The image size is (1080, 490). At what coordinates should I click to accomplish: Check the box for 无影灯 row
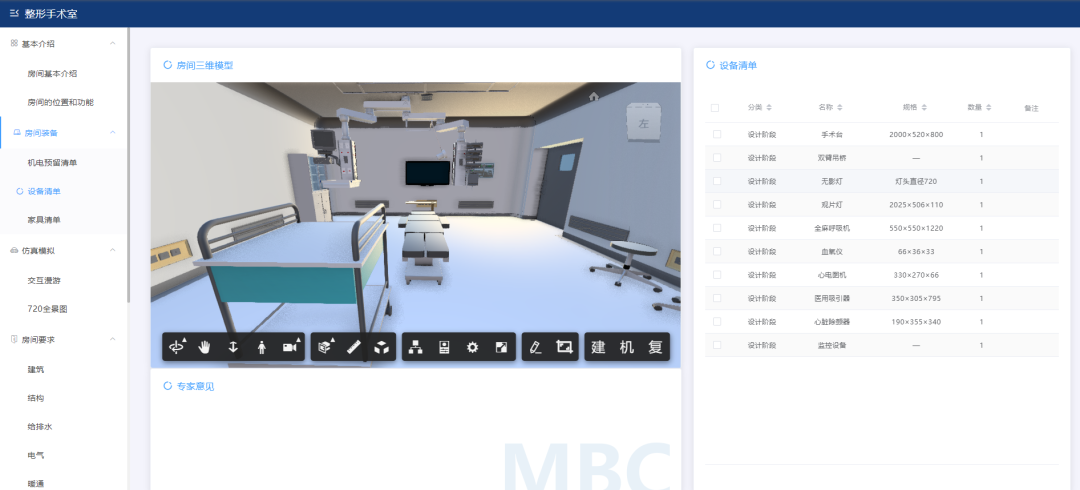pyautogui.click(x=717, y=181)
